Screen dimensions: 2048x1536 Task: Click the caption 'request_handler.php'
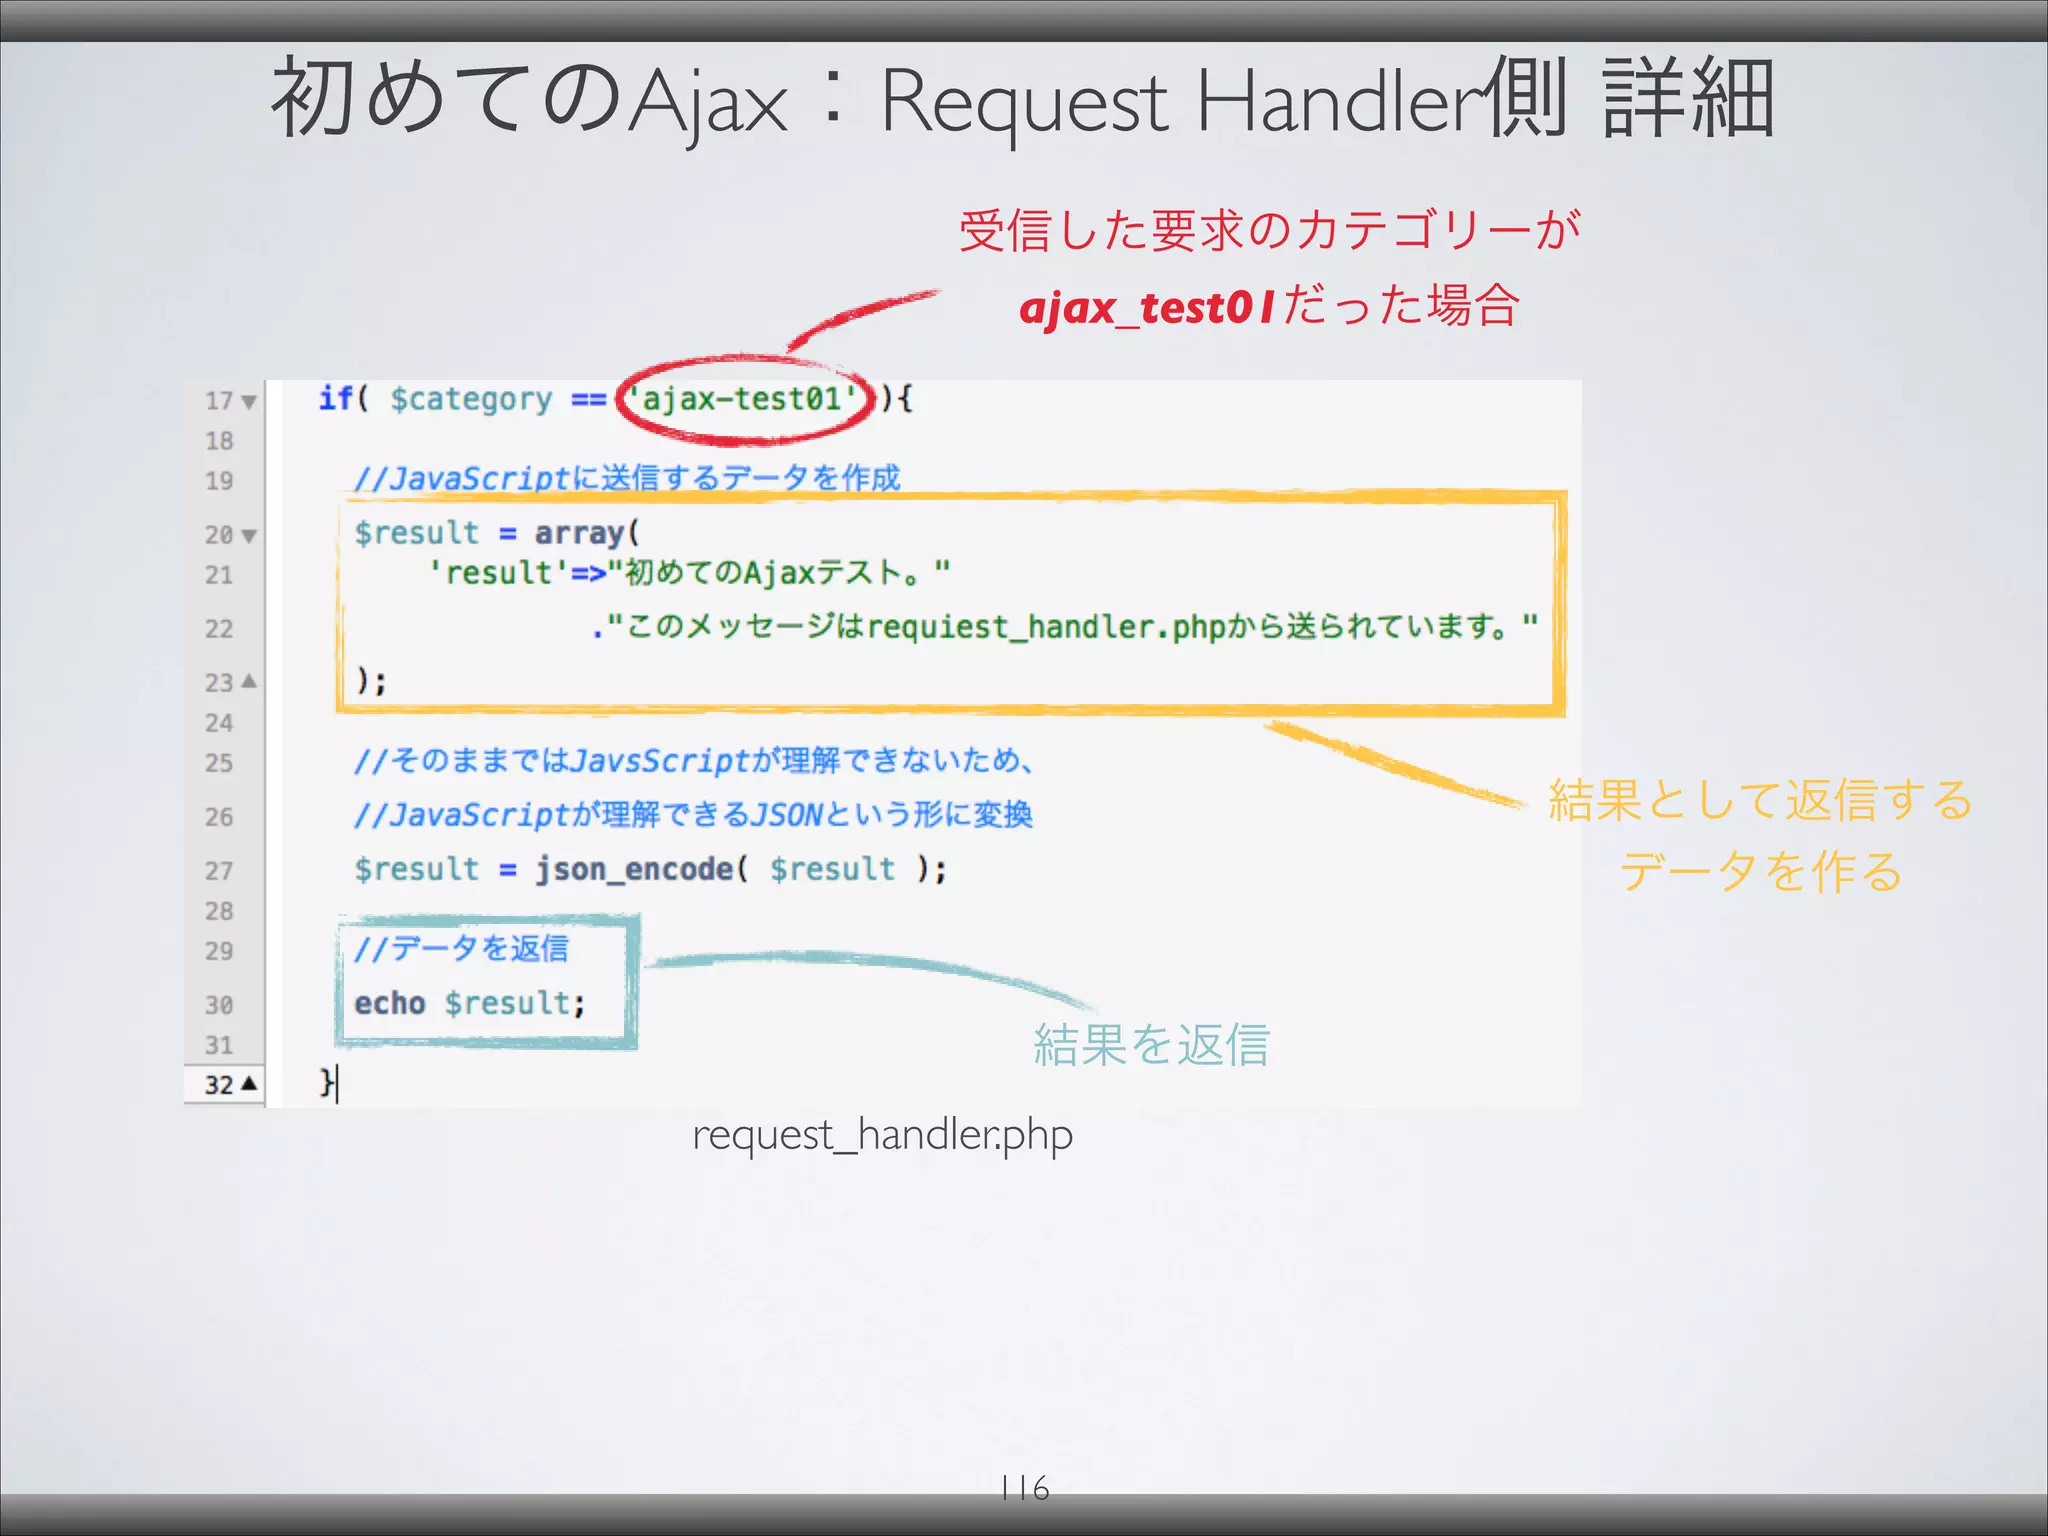point(882,1136)
